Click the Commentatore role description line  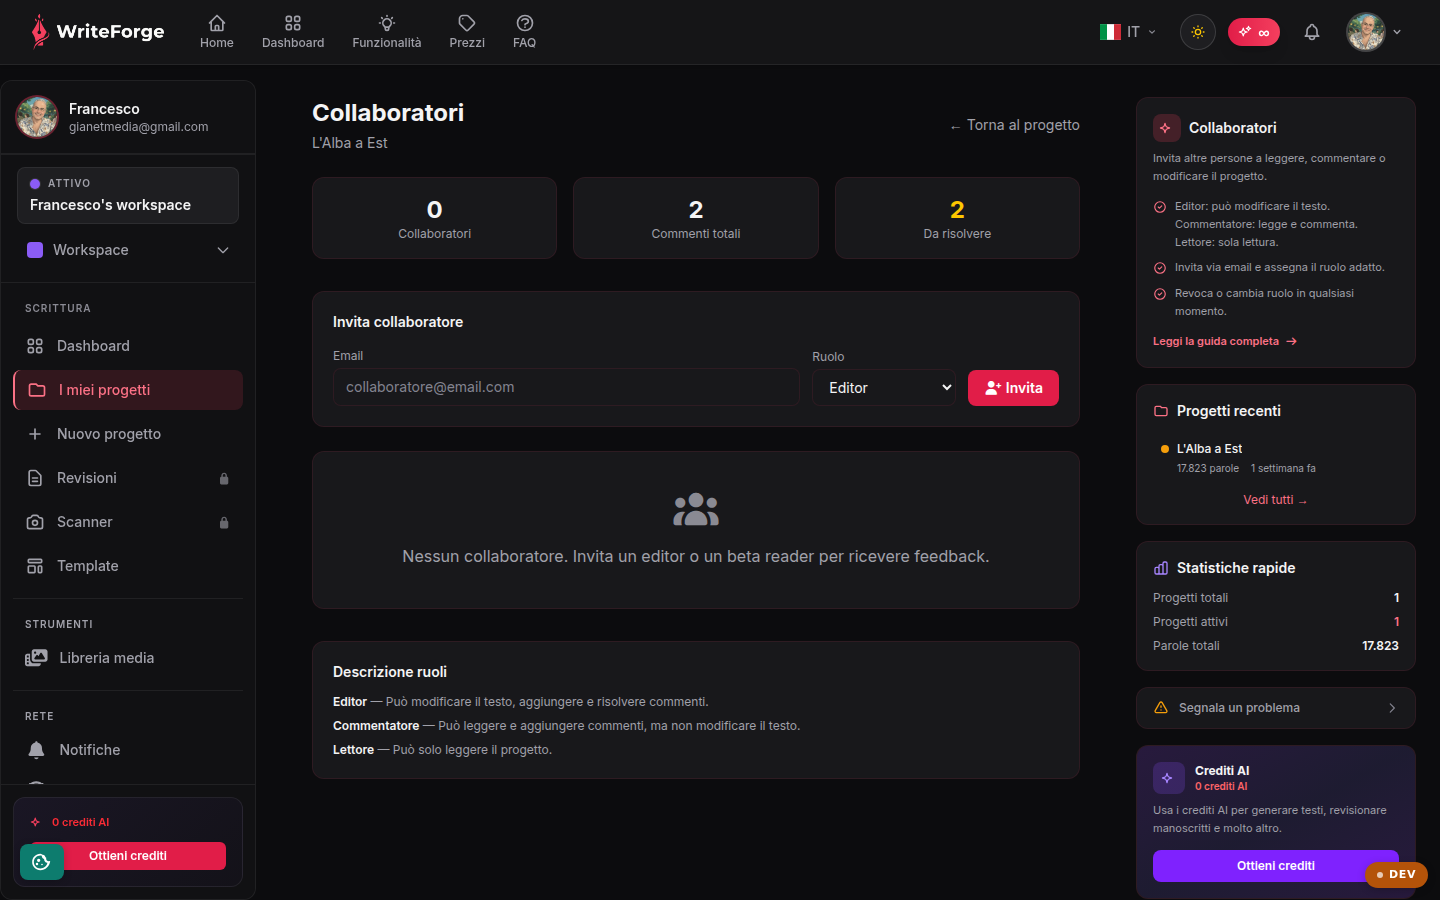566,726
